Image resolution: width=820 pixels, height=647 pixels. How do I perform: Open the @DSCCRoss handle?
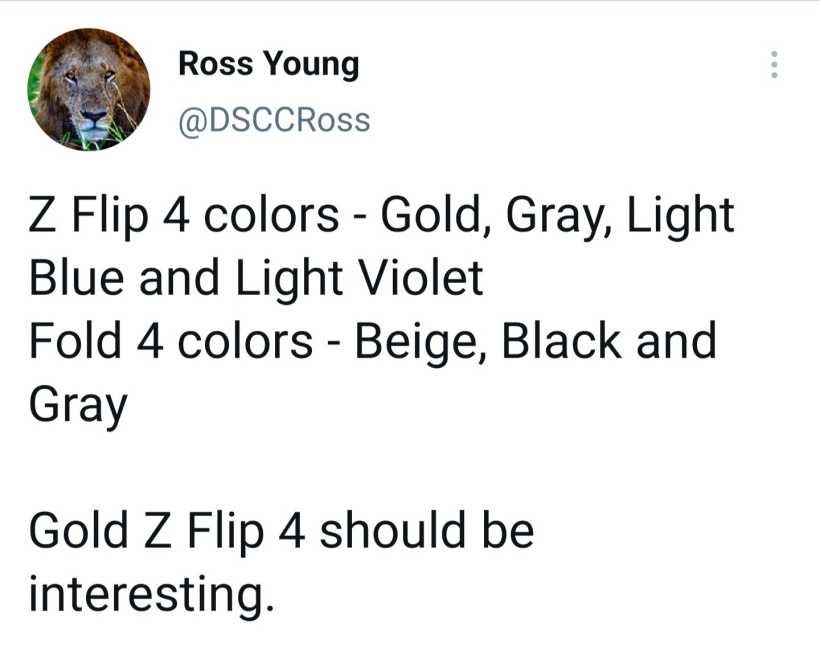[x=274, y=121]
